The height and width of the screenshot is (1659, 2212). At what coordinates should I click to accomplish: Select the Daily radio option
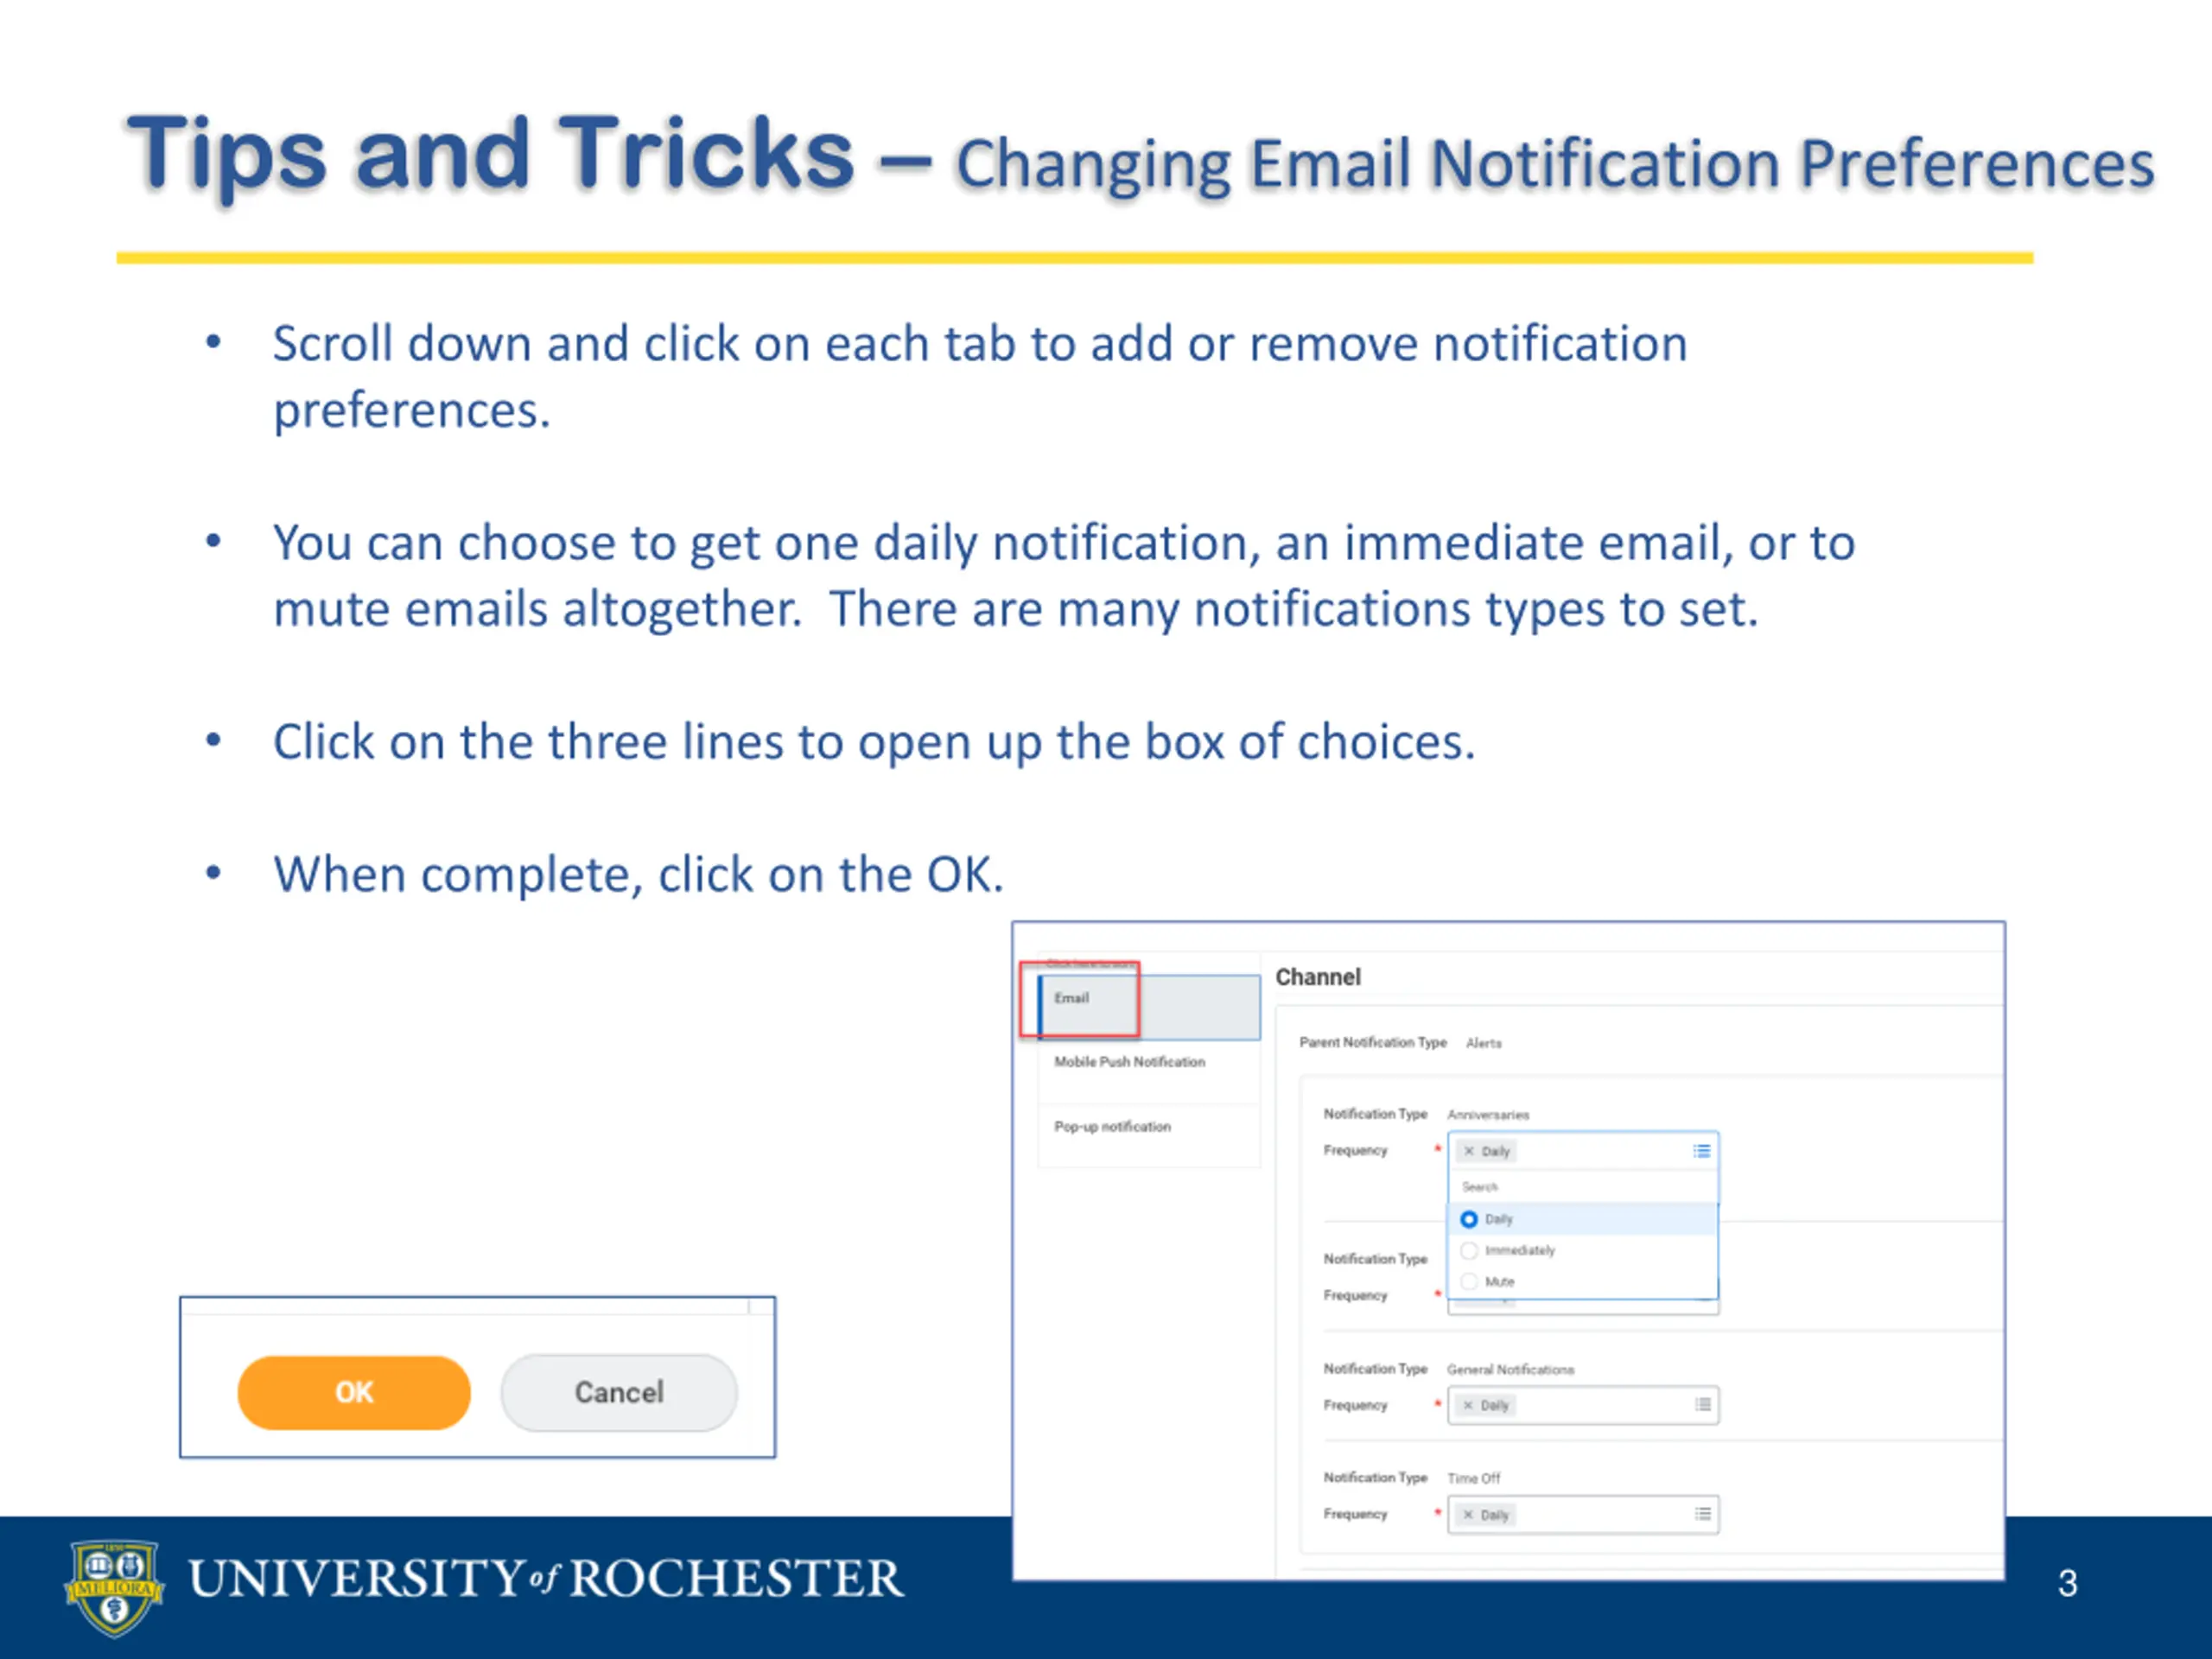pyautogui.click(x=1469, y=1219)
